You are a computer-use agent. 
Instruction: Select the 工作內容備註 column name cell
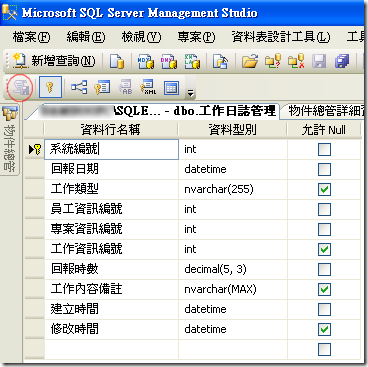[111, 289]
